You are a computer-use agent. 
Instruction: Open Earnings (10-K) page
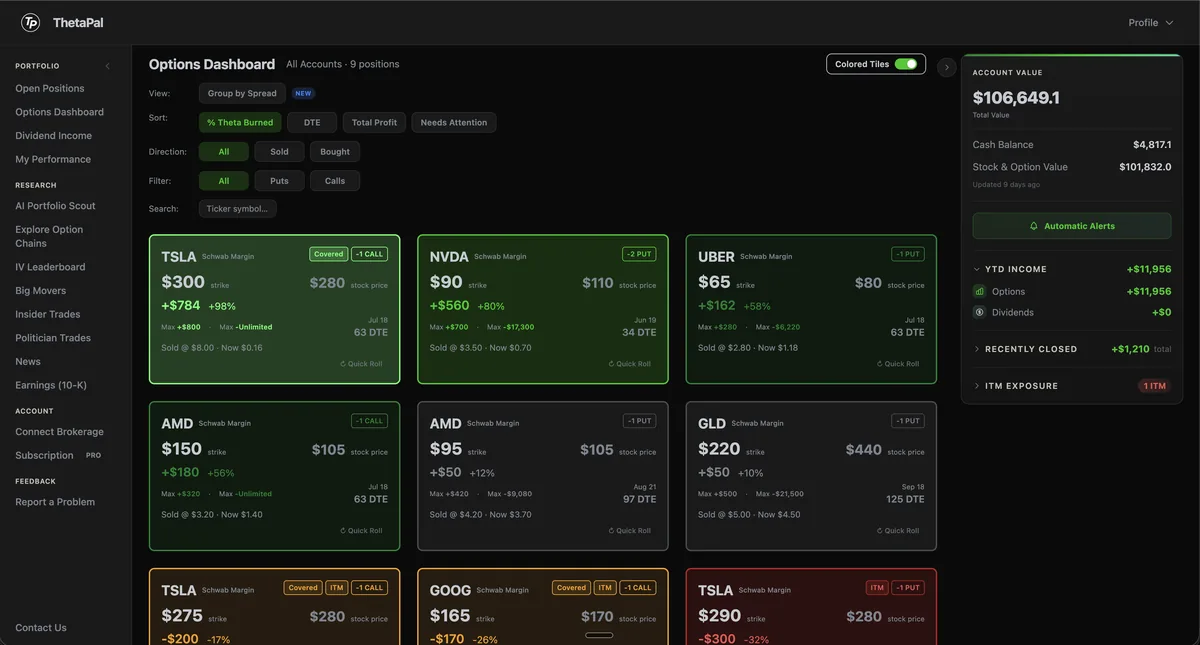tap(51, 385)
